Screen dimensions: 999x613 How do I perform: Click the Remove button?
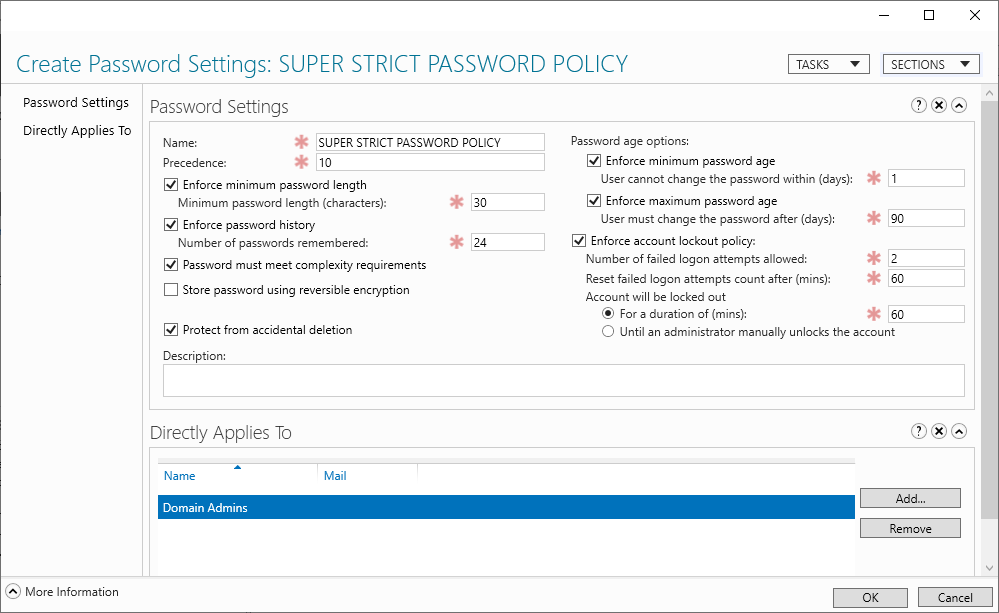pyautogui.click(x=910, y=528)
